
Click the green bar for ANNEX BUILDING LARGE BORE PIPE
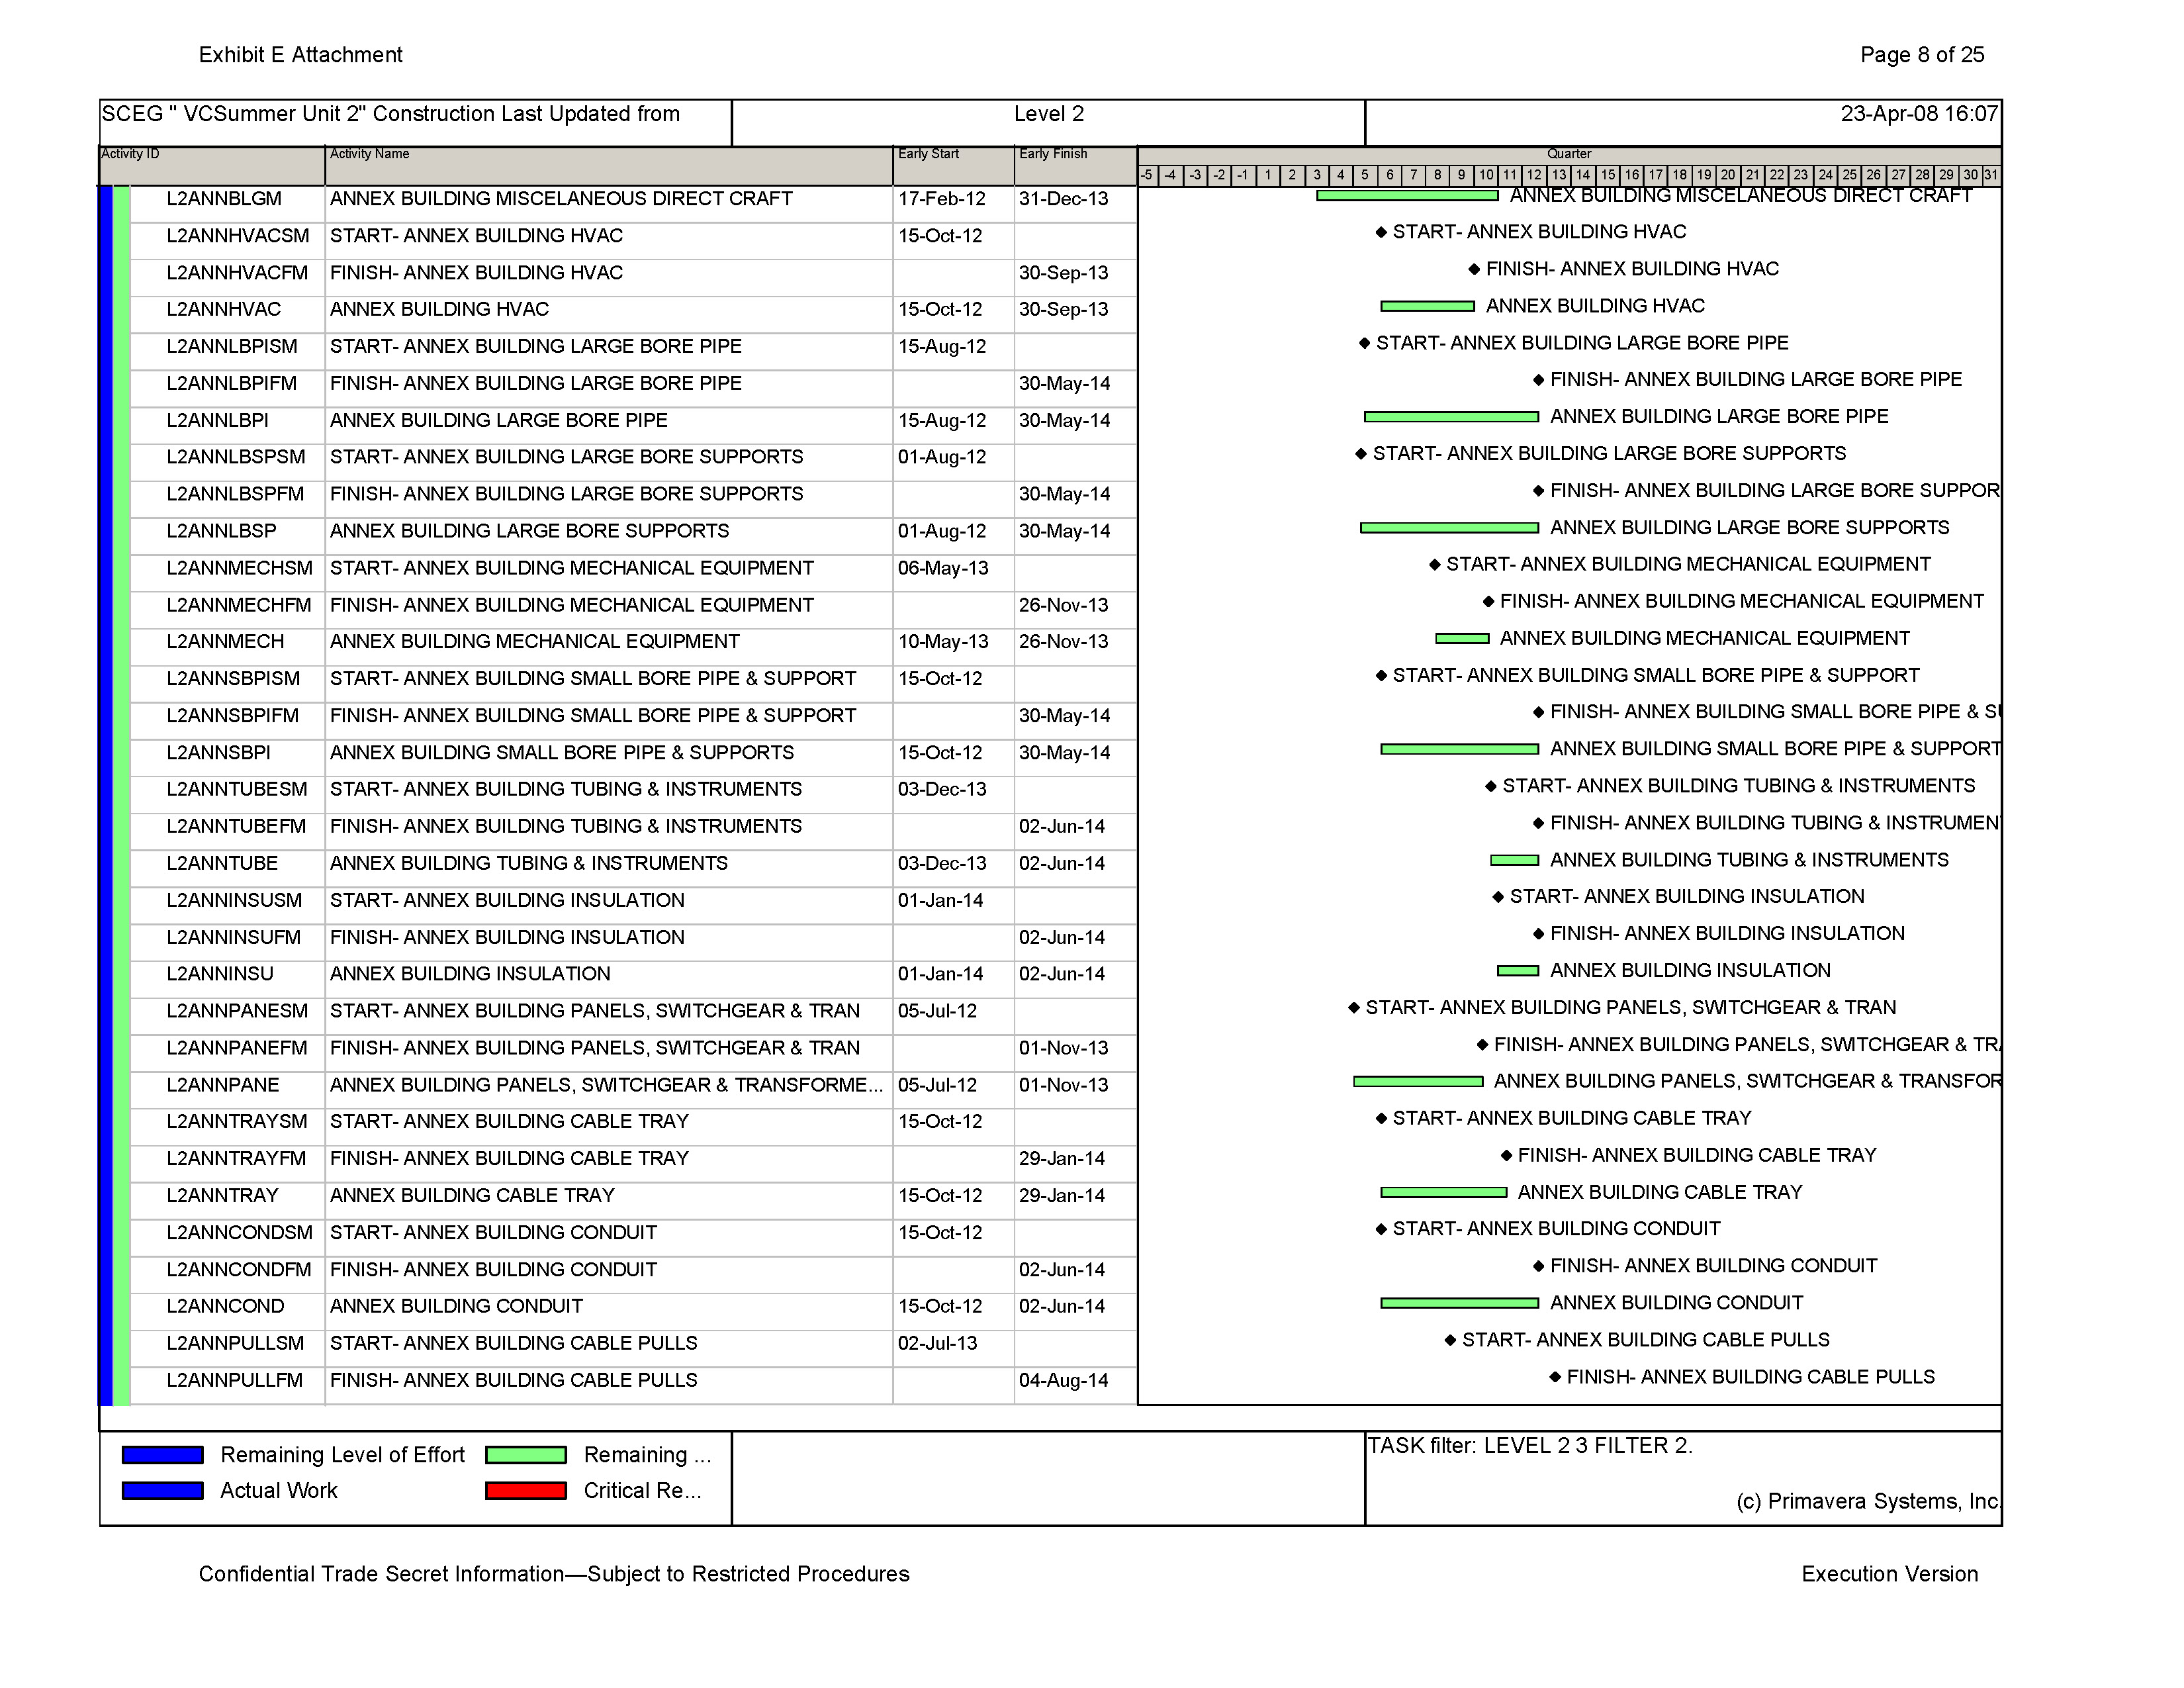pyautogui.click(x=1451, y=417)
